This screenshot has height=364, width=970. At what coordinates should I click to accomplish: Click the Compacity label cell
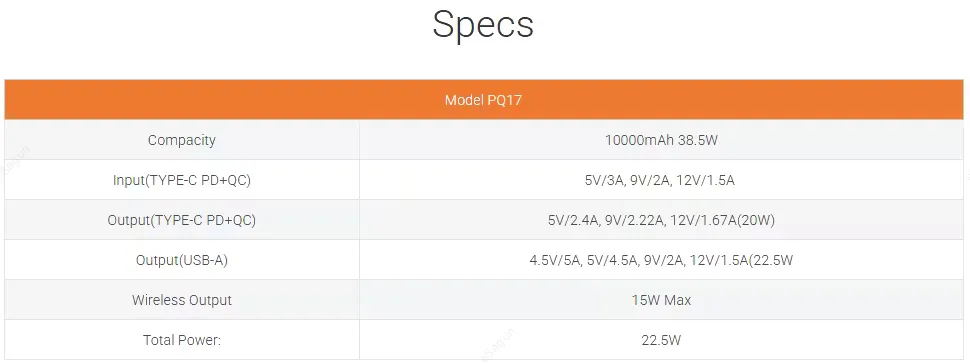click(182, 140)
